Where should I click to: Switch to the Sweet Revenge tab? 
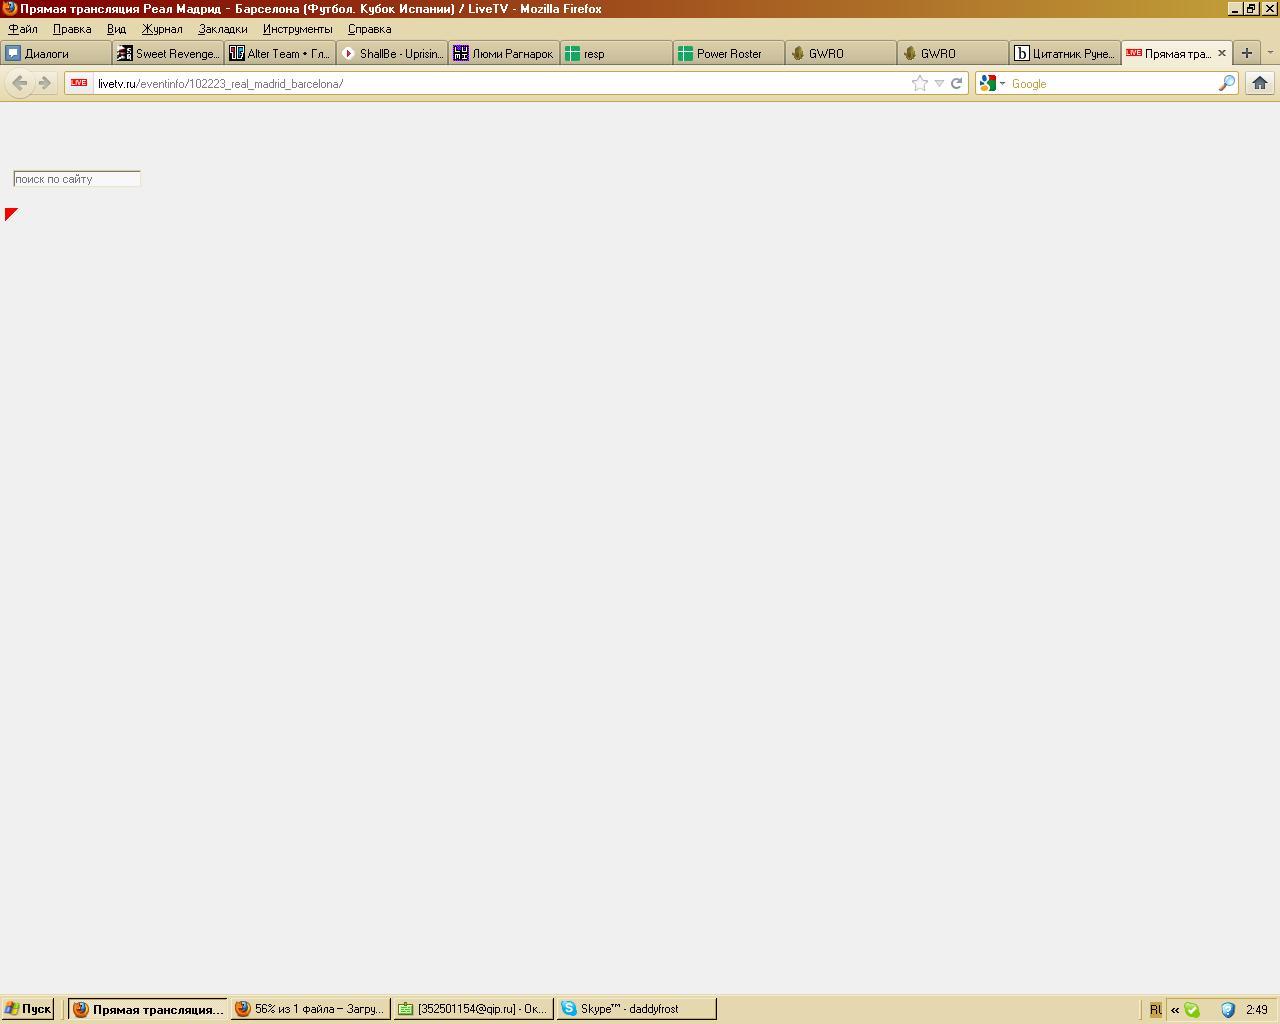coord(168,53)
